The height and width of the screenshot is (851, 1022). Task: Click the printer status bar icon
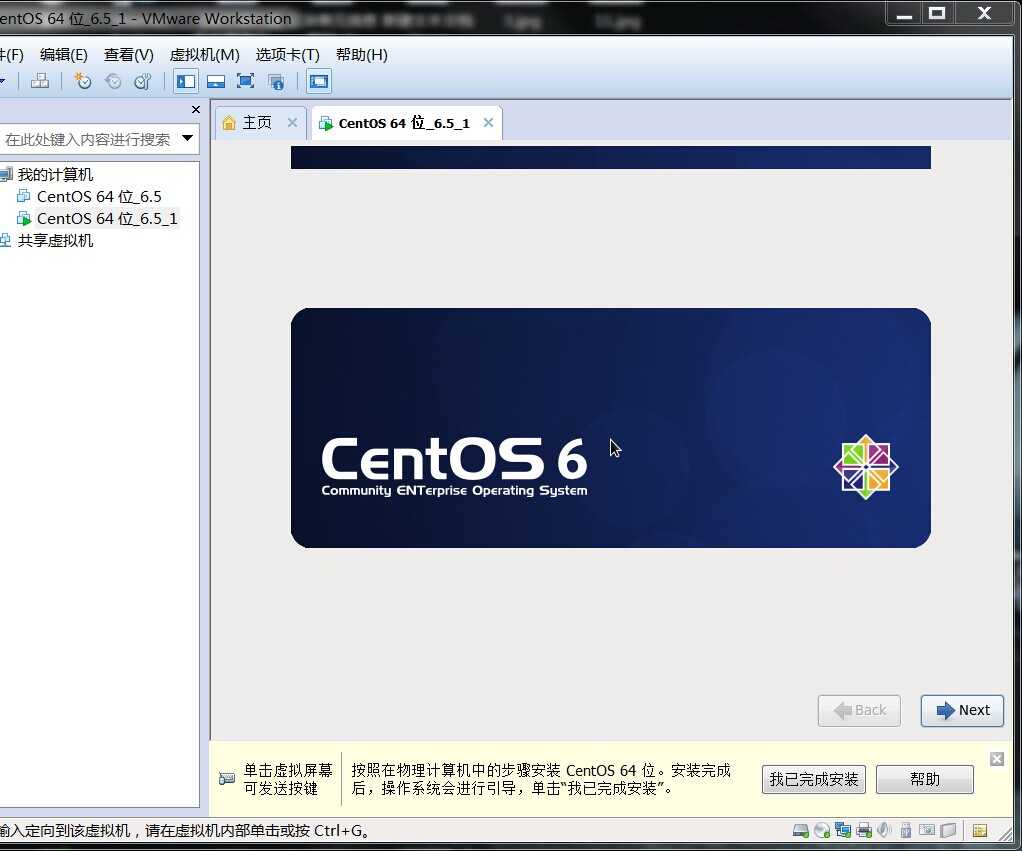click(864, 830)
